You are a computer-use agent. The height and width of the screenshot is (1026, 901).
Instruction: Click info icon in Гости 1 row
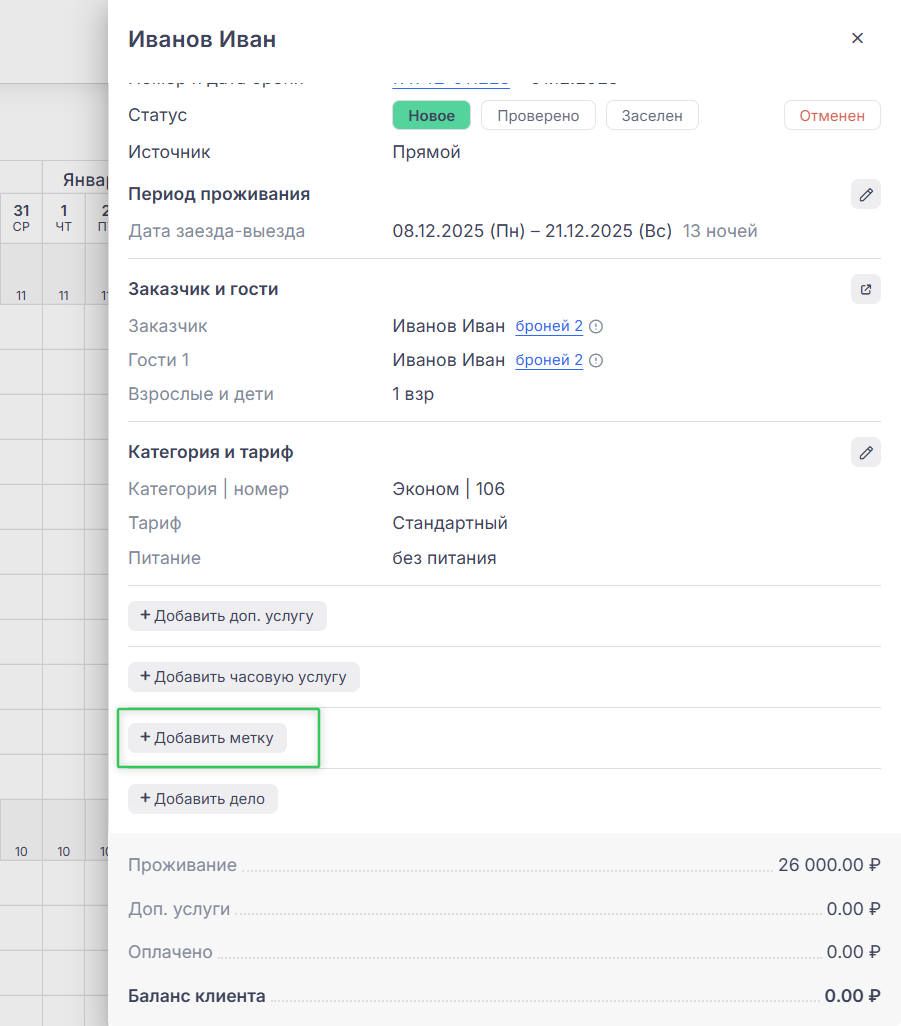pos(597,361)
